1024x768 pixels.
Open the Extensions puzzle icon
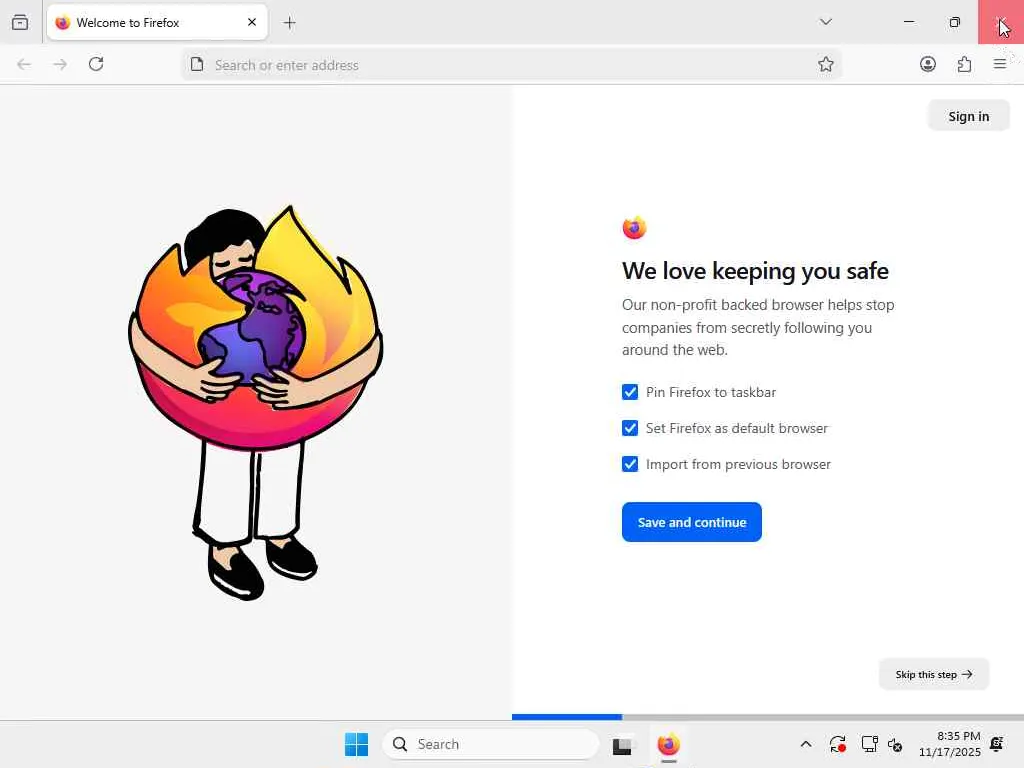pyautogui.click(x=964, y=64)
